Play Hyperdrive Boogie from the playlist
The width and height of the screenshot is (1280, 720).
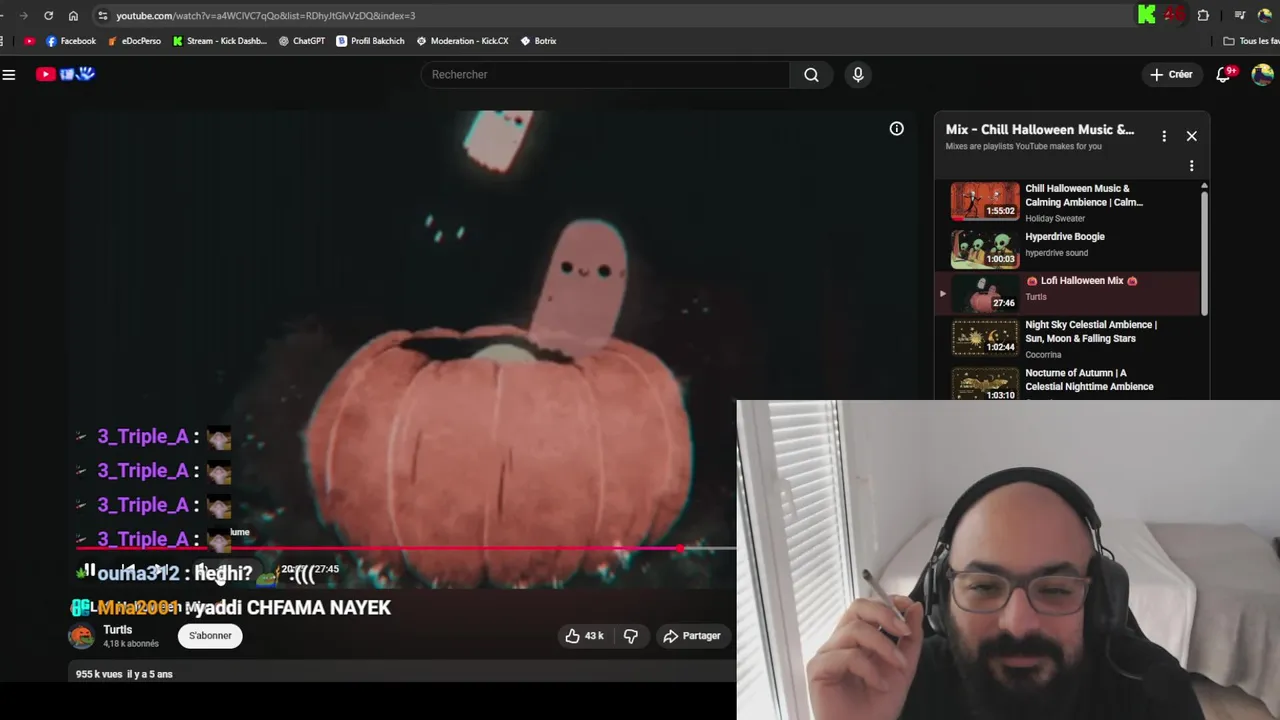point(1068,248)
